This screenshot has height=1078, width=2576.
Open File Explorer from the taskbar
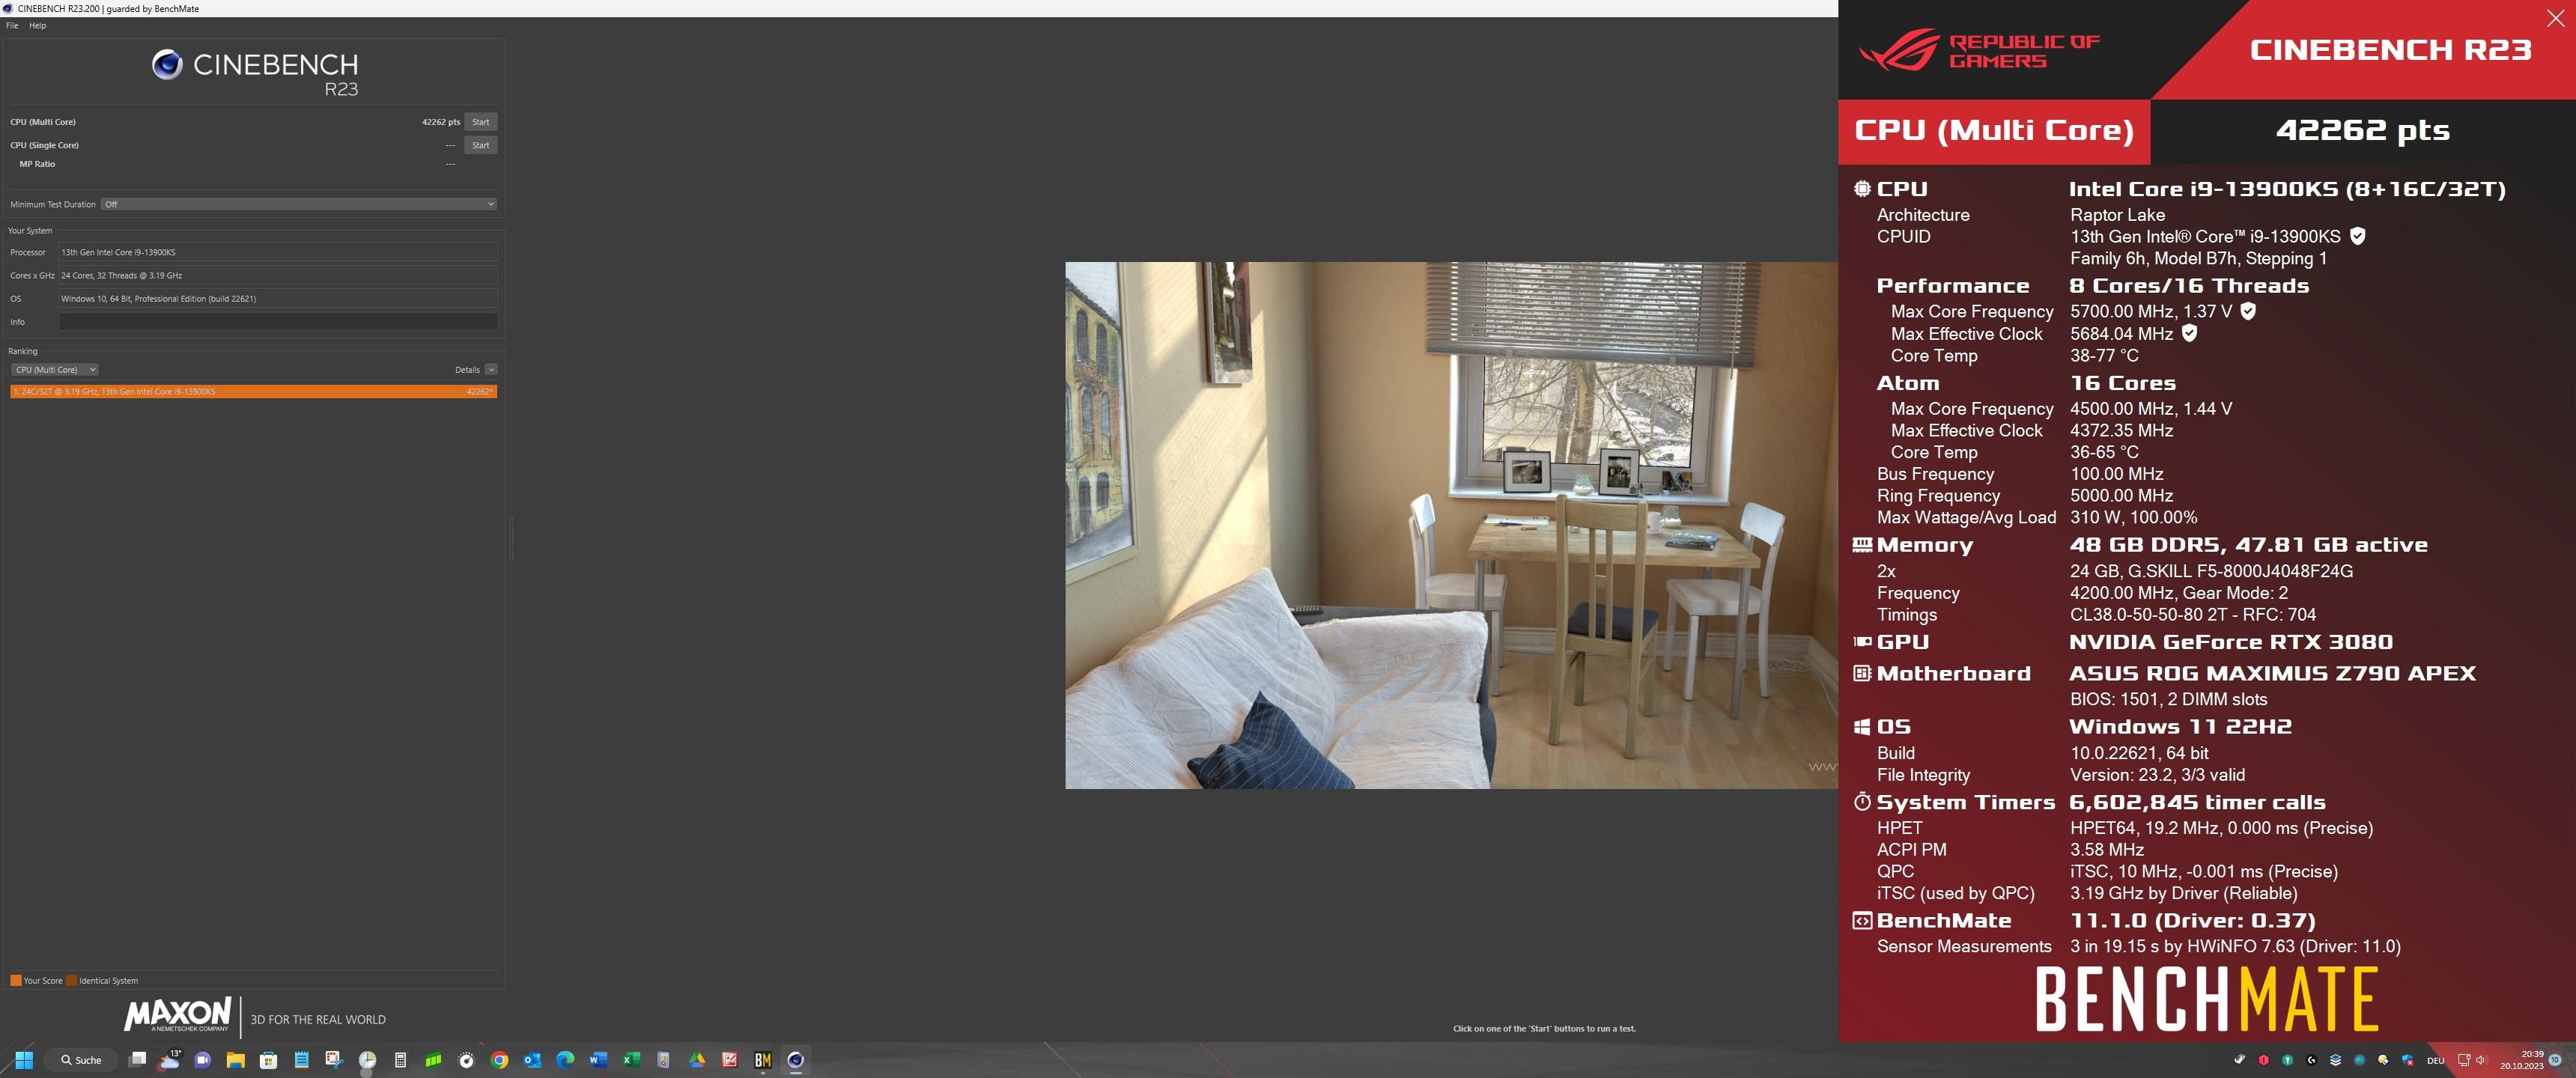pyautogui.click(x=235, y=1060)
